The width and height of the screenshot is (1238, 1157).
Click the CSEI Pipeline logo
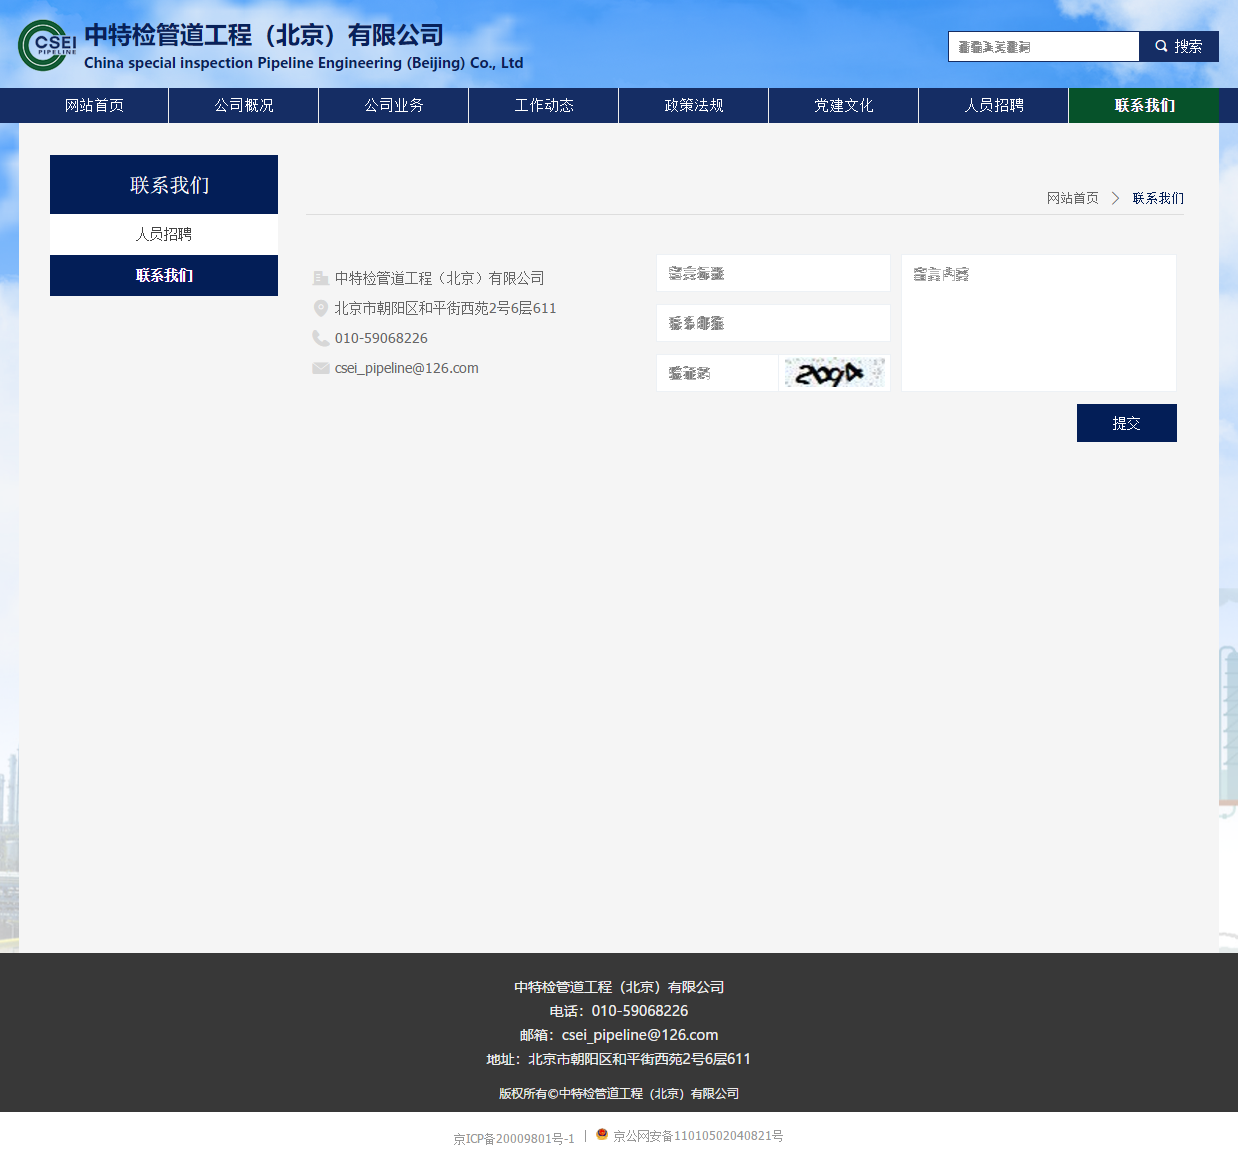point(47,45)
